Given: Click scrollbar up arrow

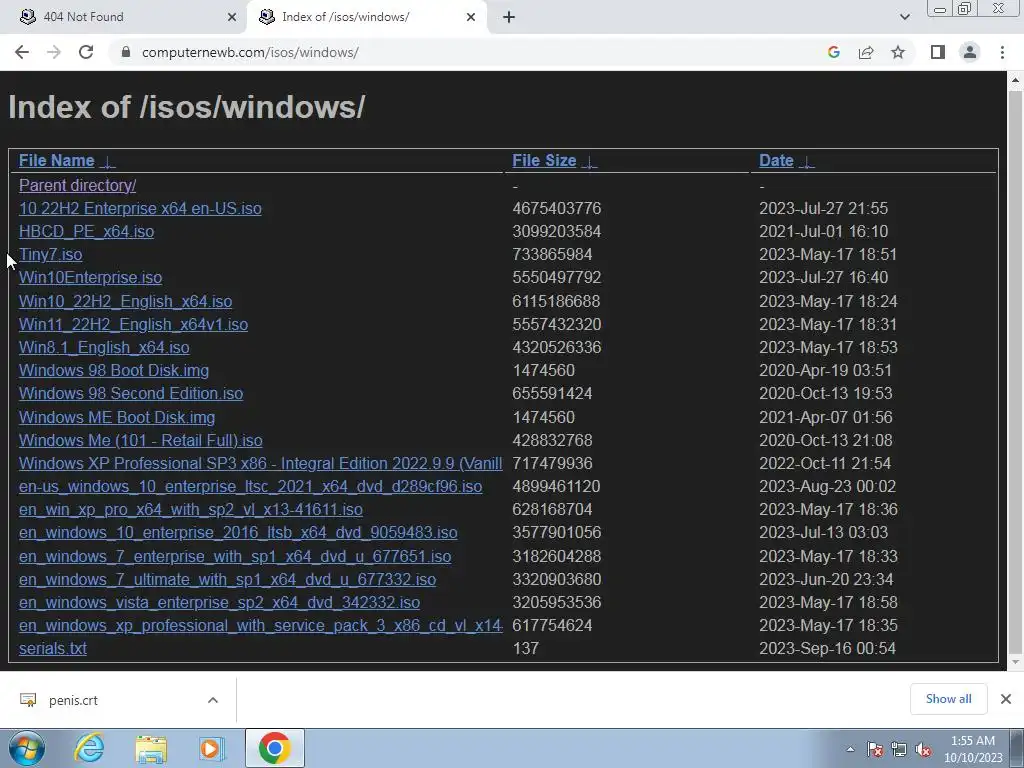Looking at the screenshot, I should [x=1015, y=81].
